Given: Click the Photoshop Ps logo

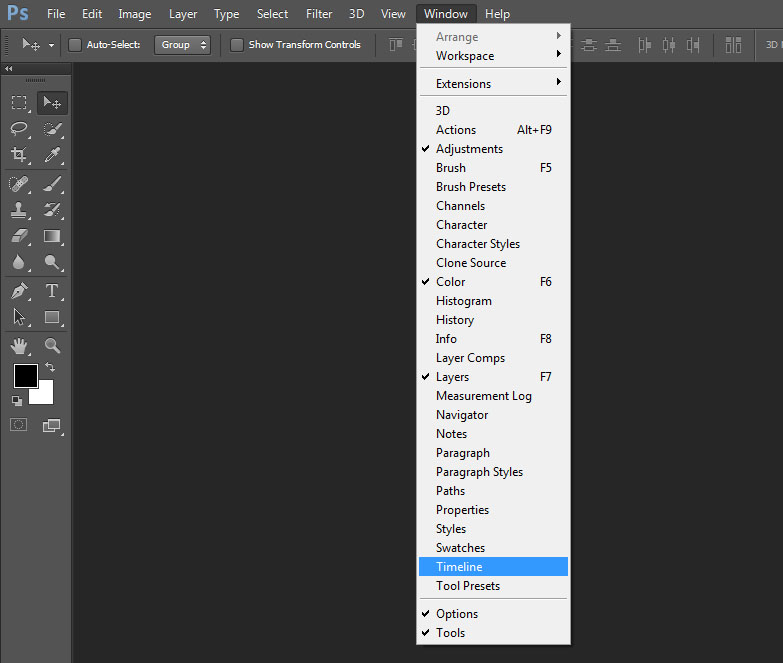Looking at the screenshot, I should 18,13.
